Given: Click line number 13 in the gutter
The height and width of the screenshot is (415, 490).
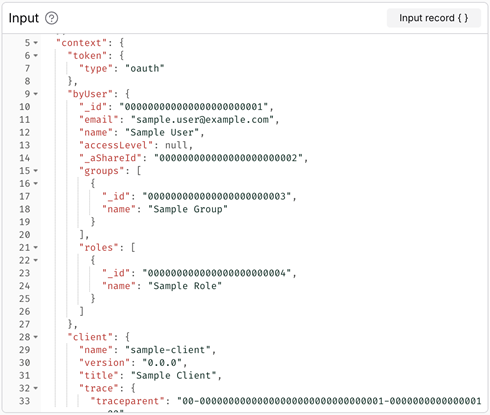Looking at the screenshot, I should click(x=24, y=145).
